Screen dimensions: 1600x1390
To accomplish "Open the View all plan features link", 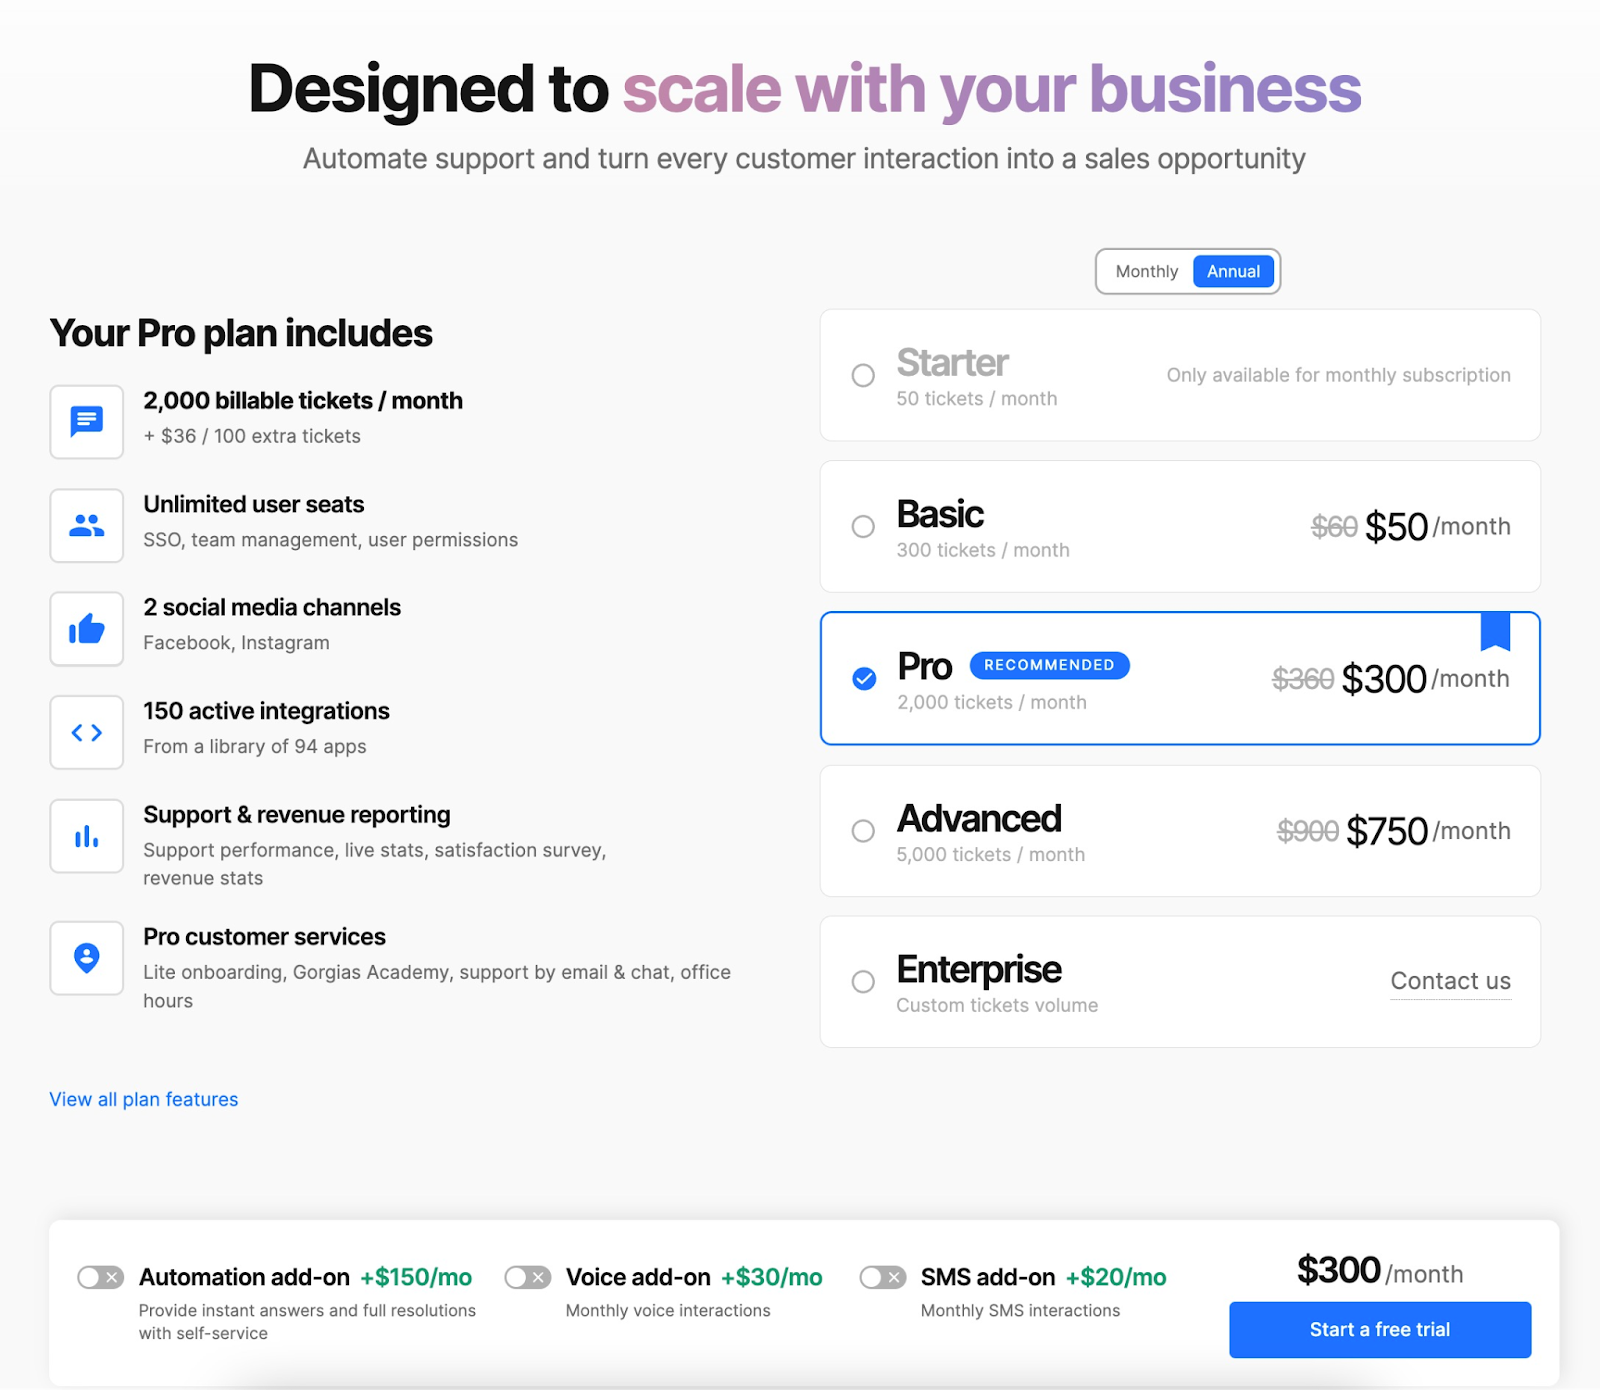I will [x=144, y=1099].
